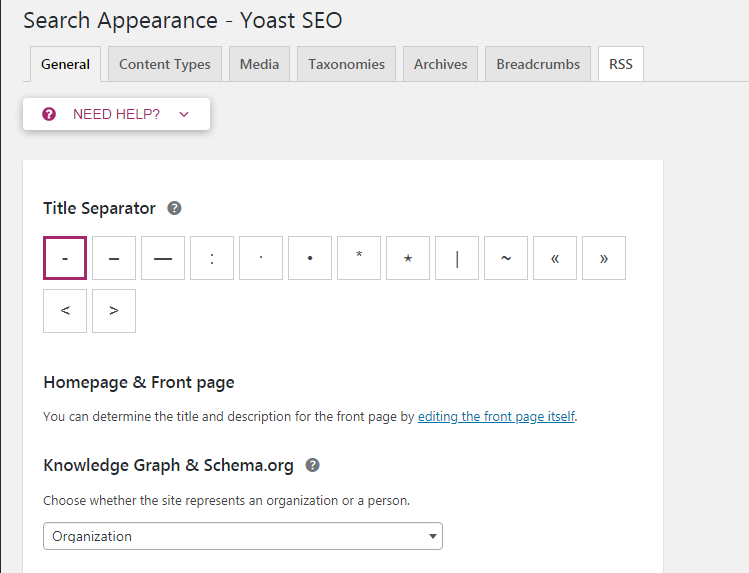Follow the editing the front page itself link
Viewport: 749px width, 573px height.
coord(496,416)
